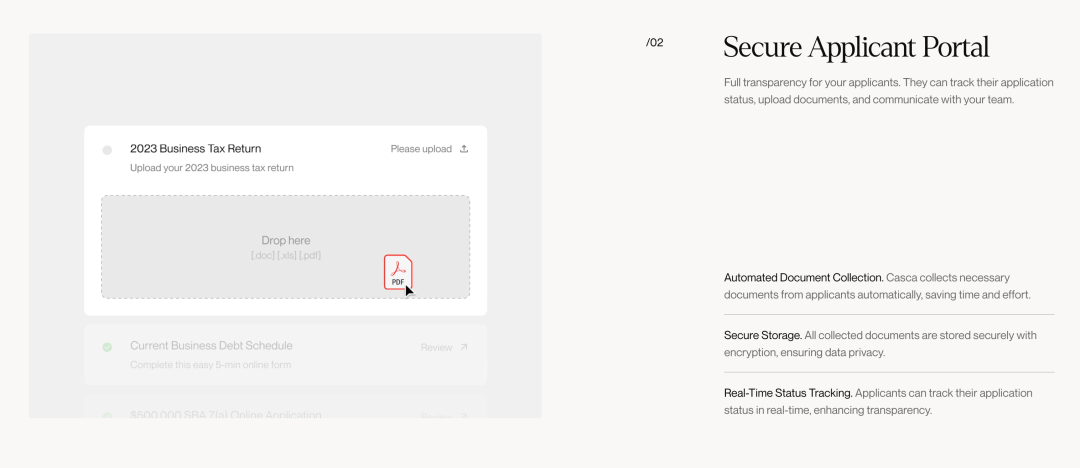Click the red PDF file icon
The height and width of the screenshot is (468, 1080).
pos(398,272)
